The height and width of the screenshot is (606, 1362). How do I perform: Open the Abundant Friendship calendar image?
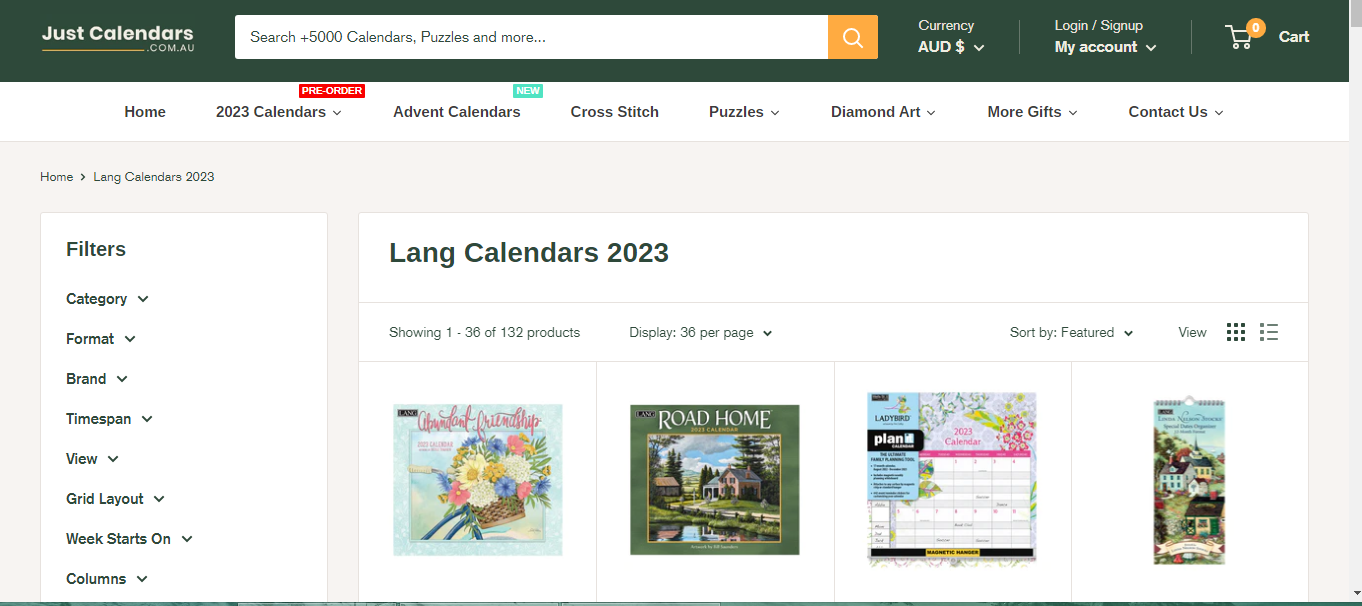pos(477,479)
